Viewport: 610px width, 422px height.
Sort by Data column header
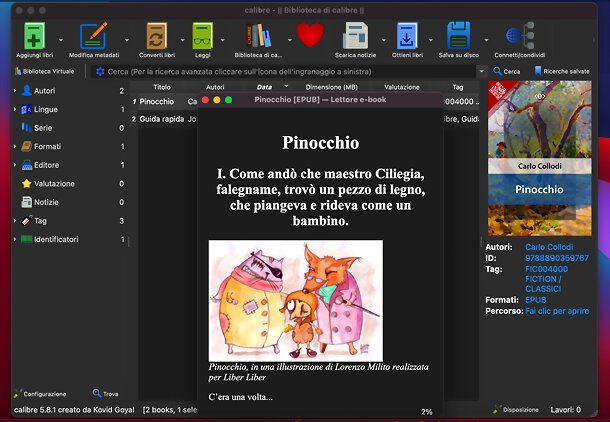coord(268,87)
